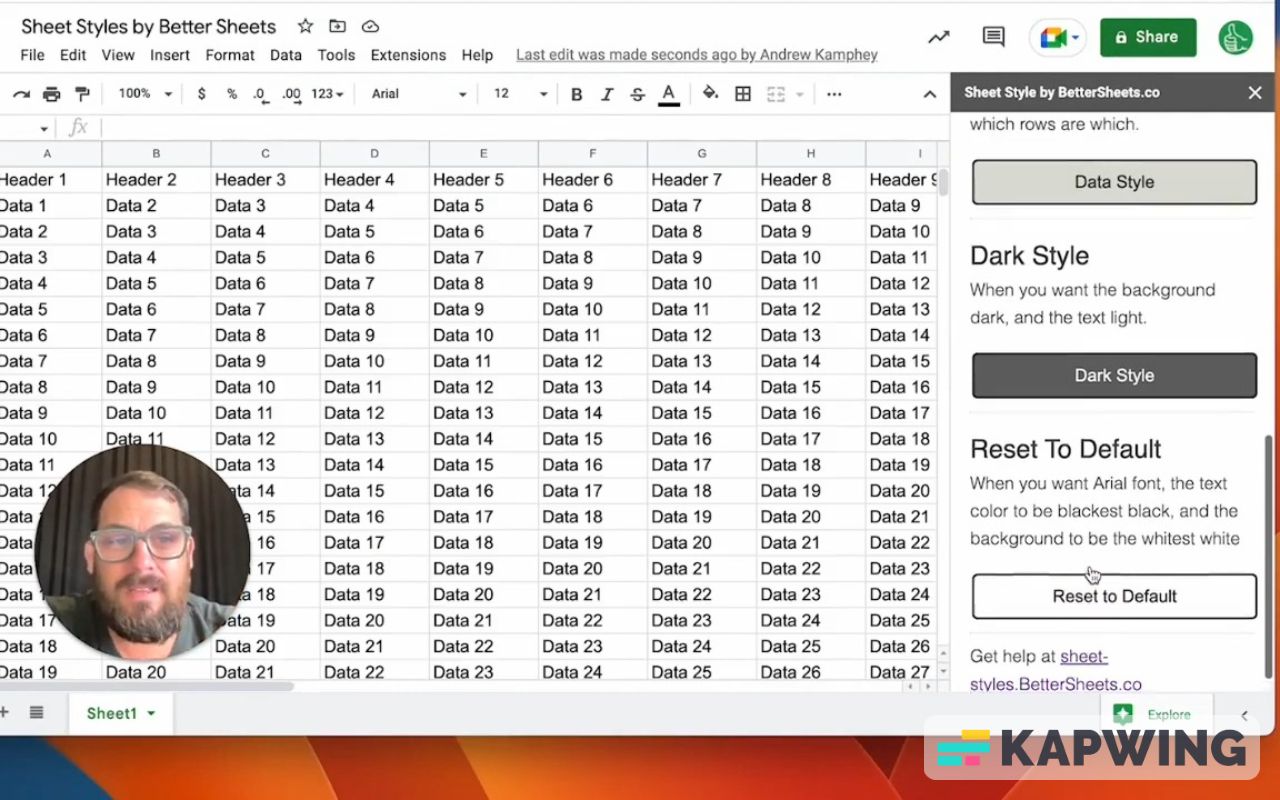Open the borders tool
Viewport: 1280px width, 800px height.
point(743,94)
